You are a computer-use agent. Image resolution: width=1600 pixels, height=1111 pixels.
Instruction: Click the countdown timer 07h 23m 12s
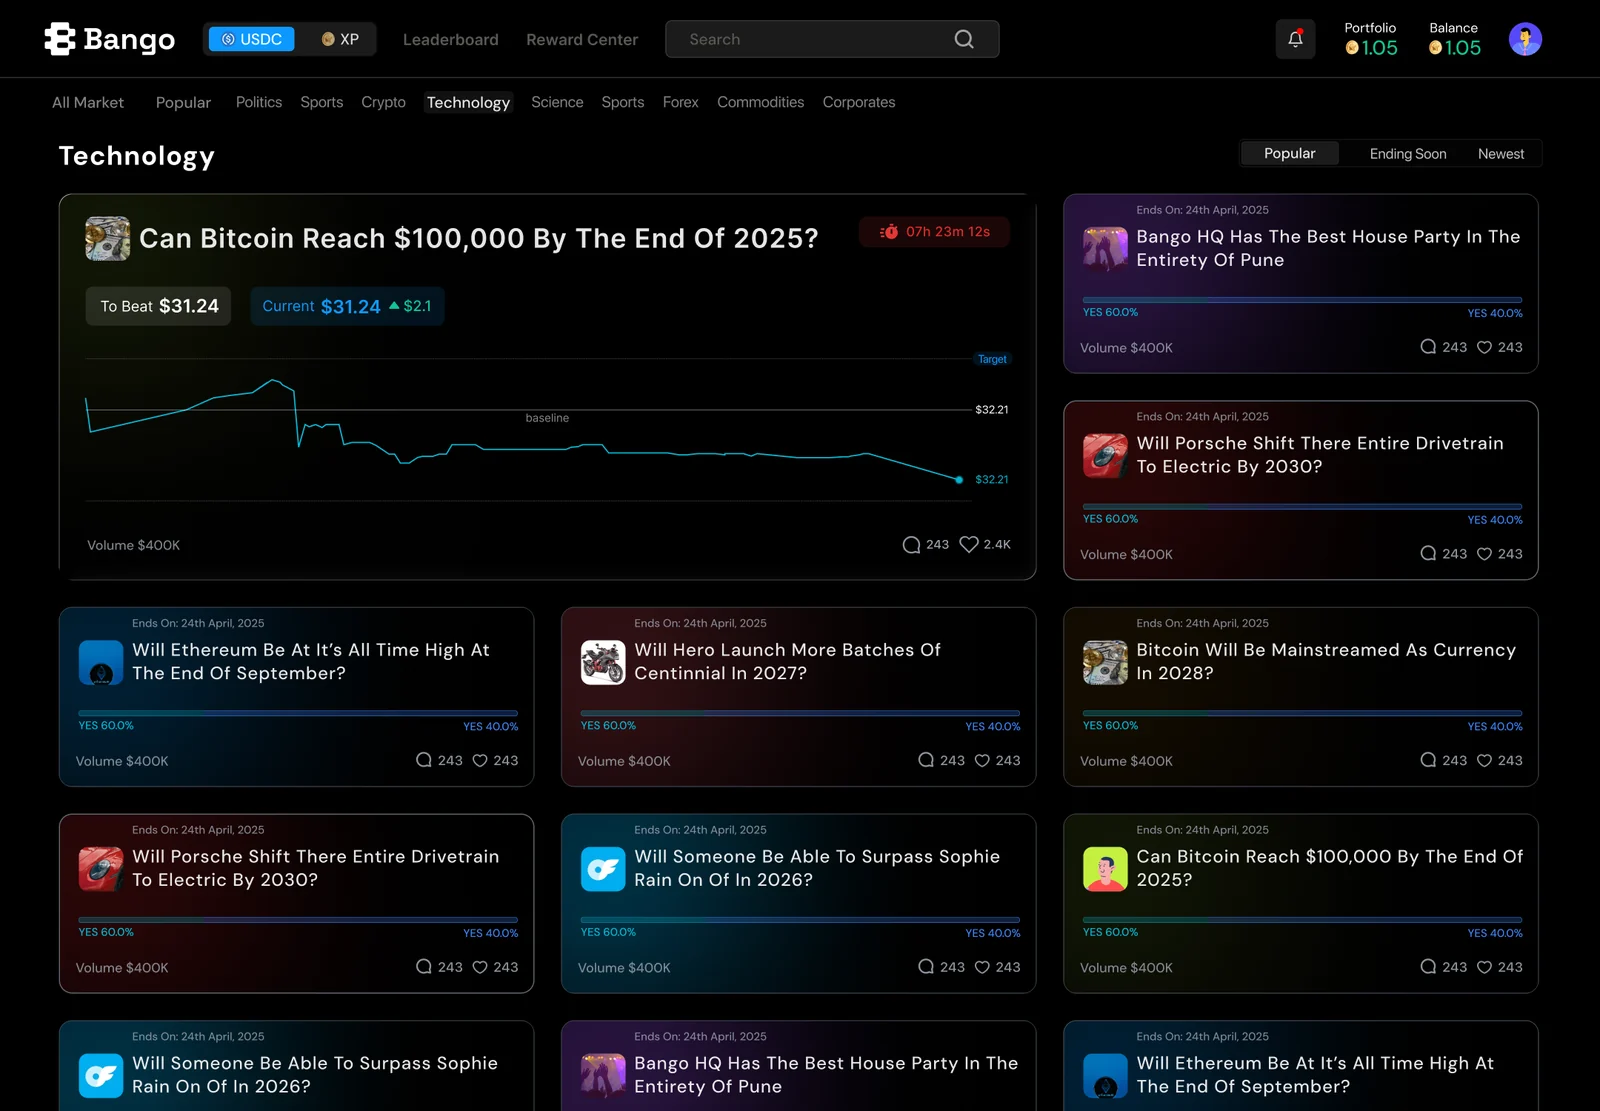934,231
